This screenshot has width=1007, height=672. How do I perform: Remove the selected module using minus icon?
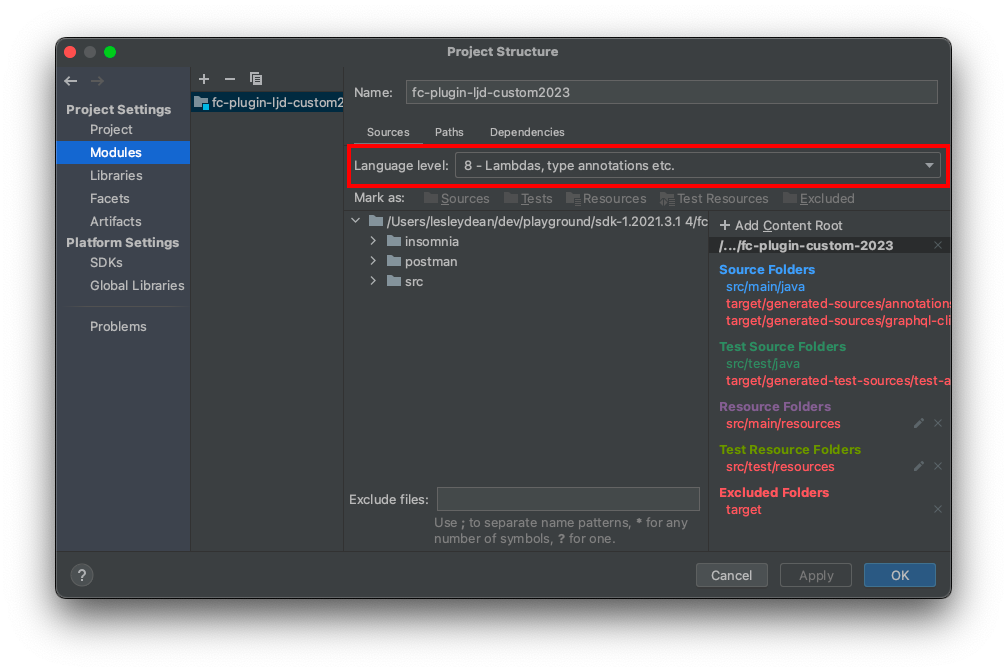(229, 78)
